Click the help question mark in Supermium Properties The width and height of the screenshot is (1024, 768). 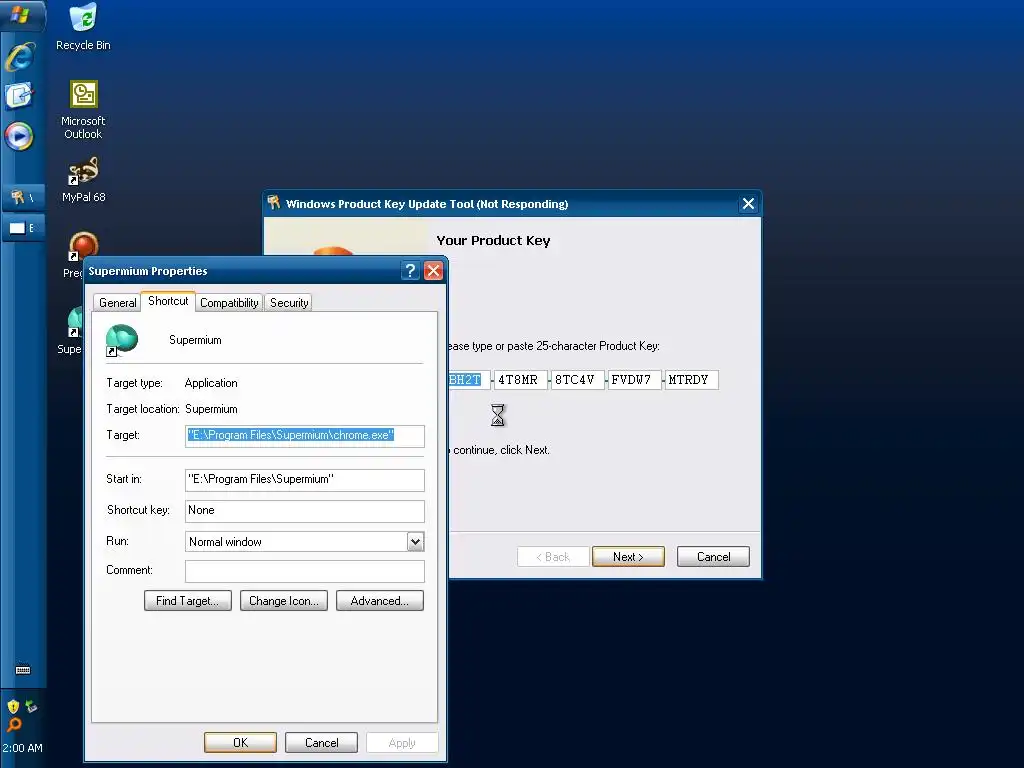tap(410, 270)
